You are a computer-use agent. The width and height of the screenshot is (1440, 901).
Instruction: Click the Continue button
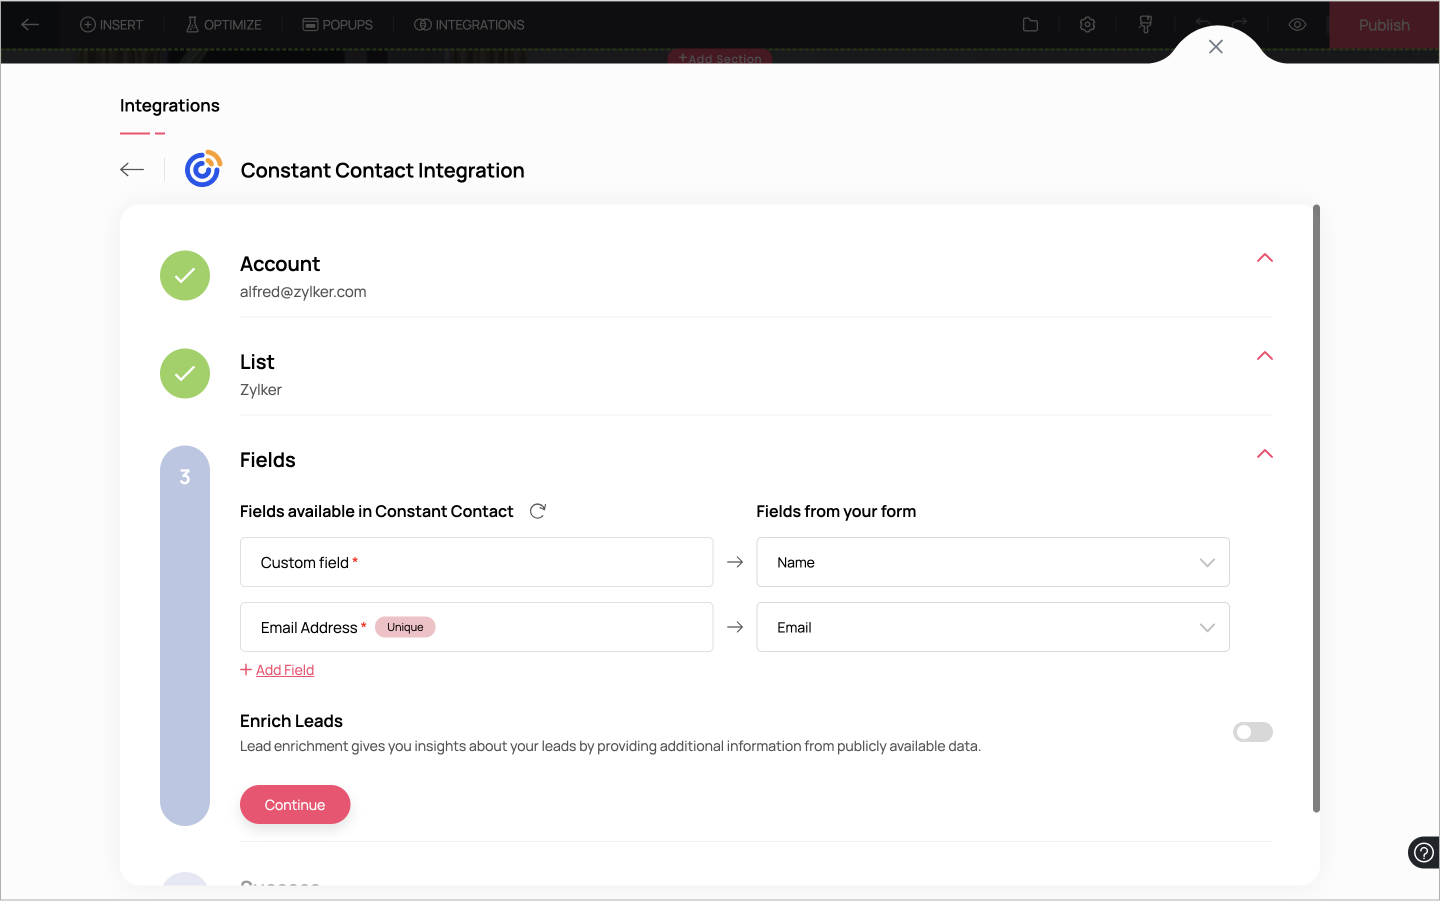(295, 805)
